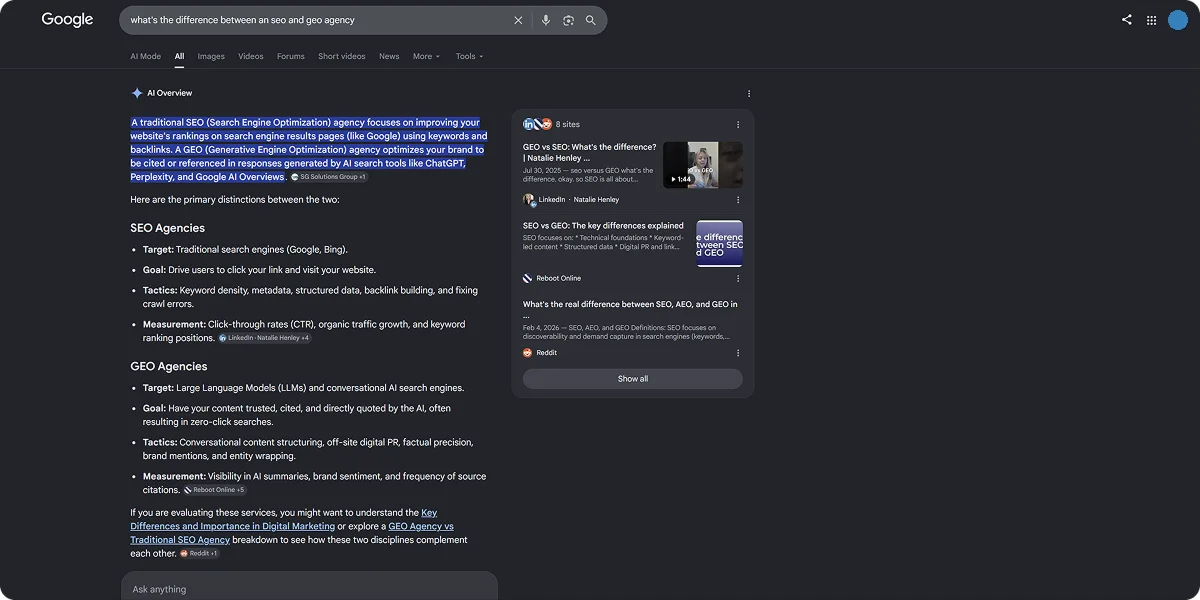
Task: Click the magnifier search icon
Action: click(591, 20)
